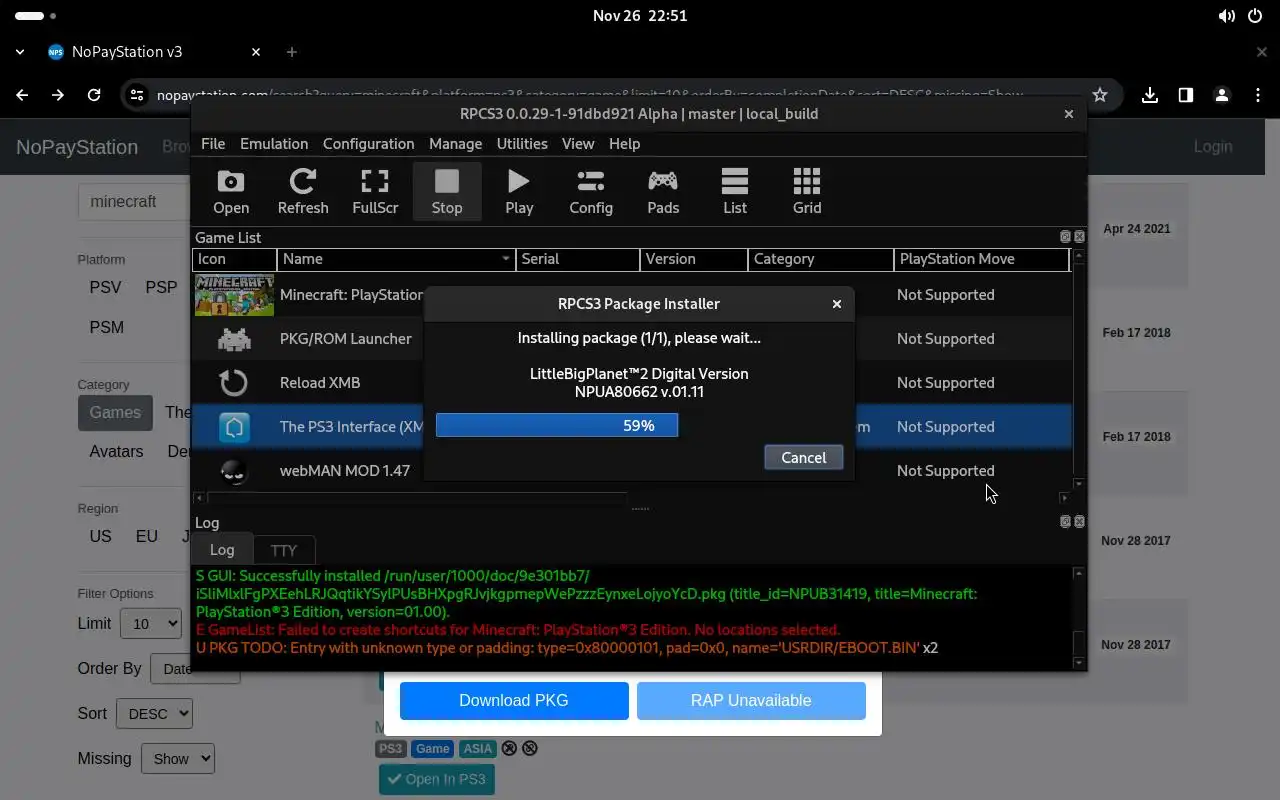Screen dimensions: 1280x800
Task: Open Chrome three-dot menu
Action: pyautogui.click(x=1257, y=95)
